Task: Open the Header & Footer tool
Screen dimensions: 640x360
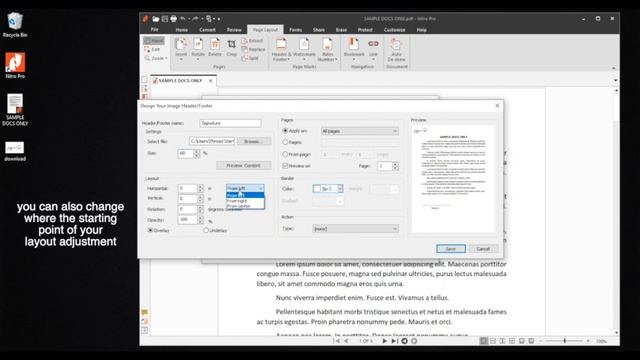Action: (281, 49)
